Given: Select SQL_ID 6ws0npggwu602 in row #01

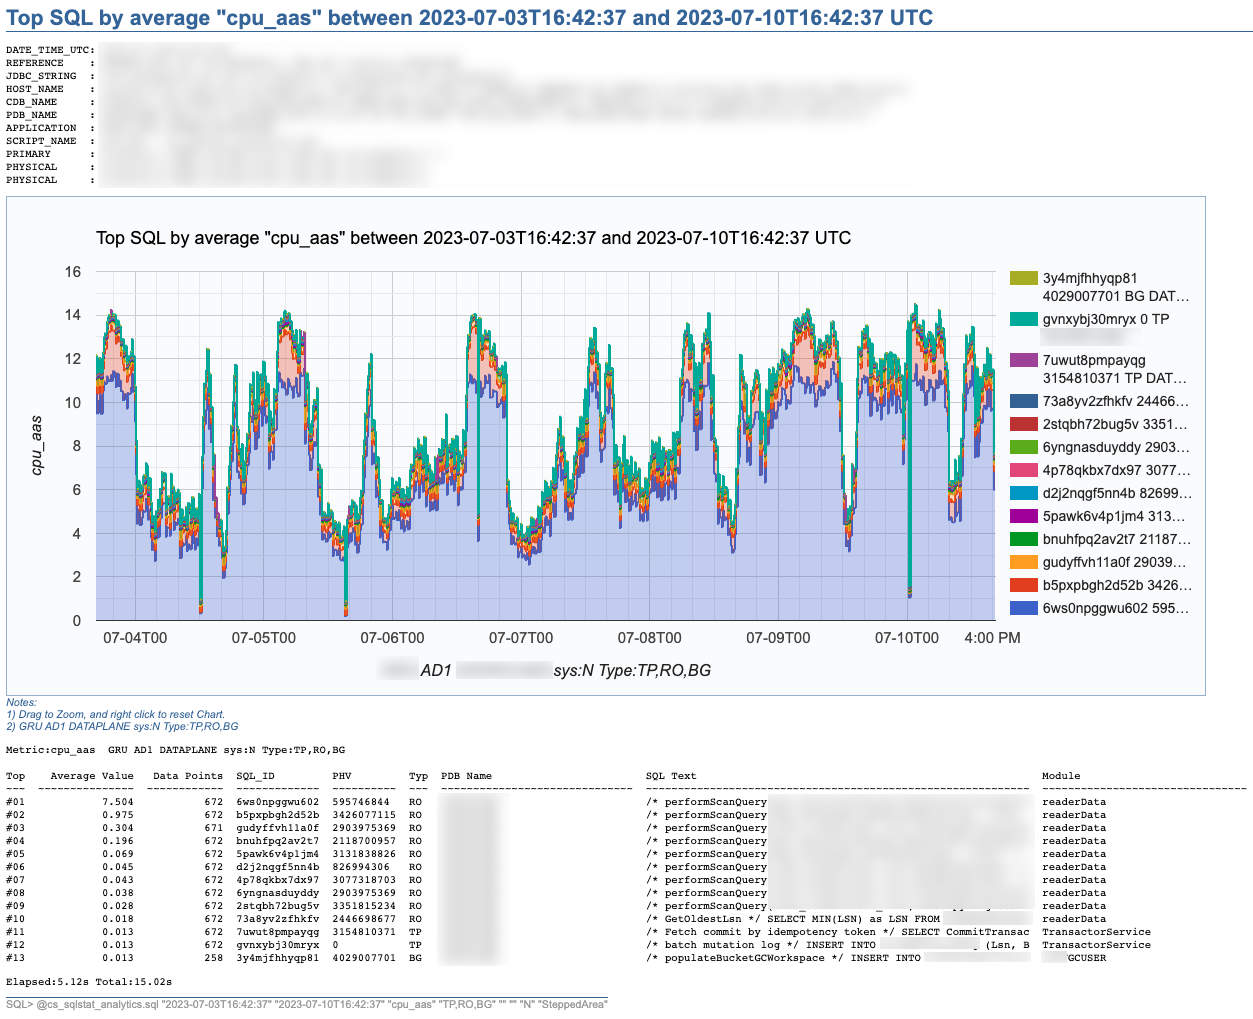Looking at the screenshot, I should 277,802.
